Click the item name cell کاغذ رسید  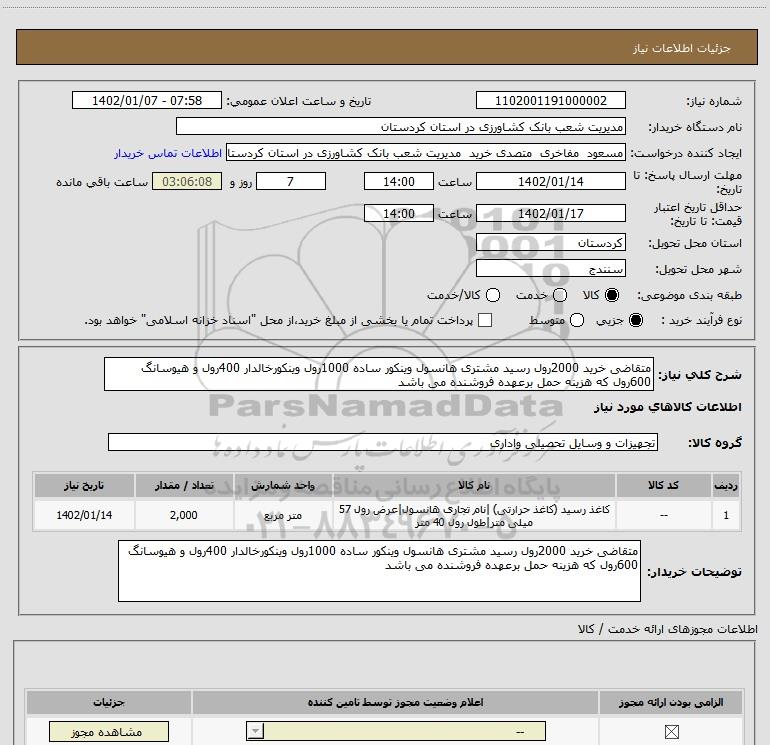coord(474,515)
